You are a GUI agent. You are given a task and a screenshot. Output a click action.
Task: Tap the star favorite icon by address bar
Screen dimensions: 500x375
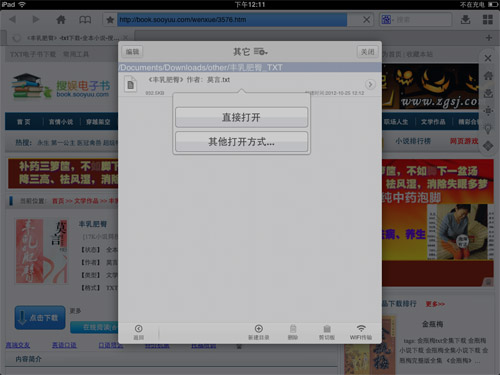110,20
